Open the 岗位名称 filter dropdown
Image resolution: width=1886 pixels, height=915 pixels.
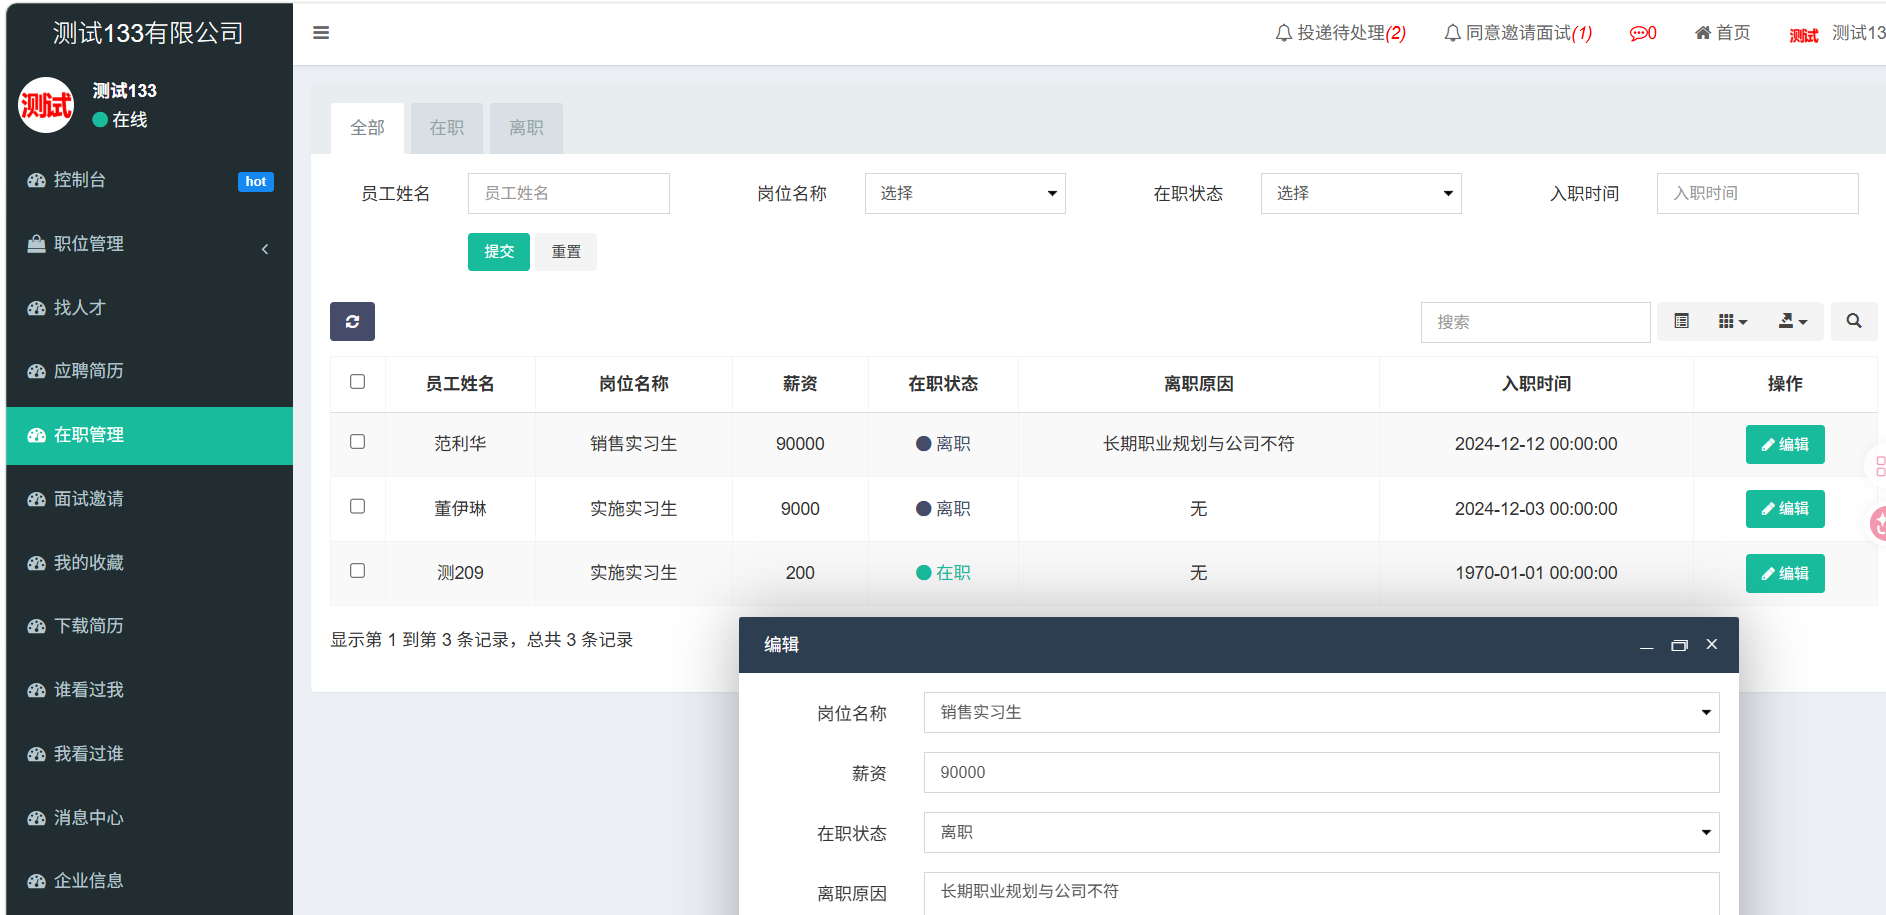click(964, 193)
